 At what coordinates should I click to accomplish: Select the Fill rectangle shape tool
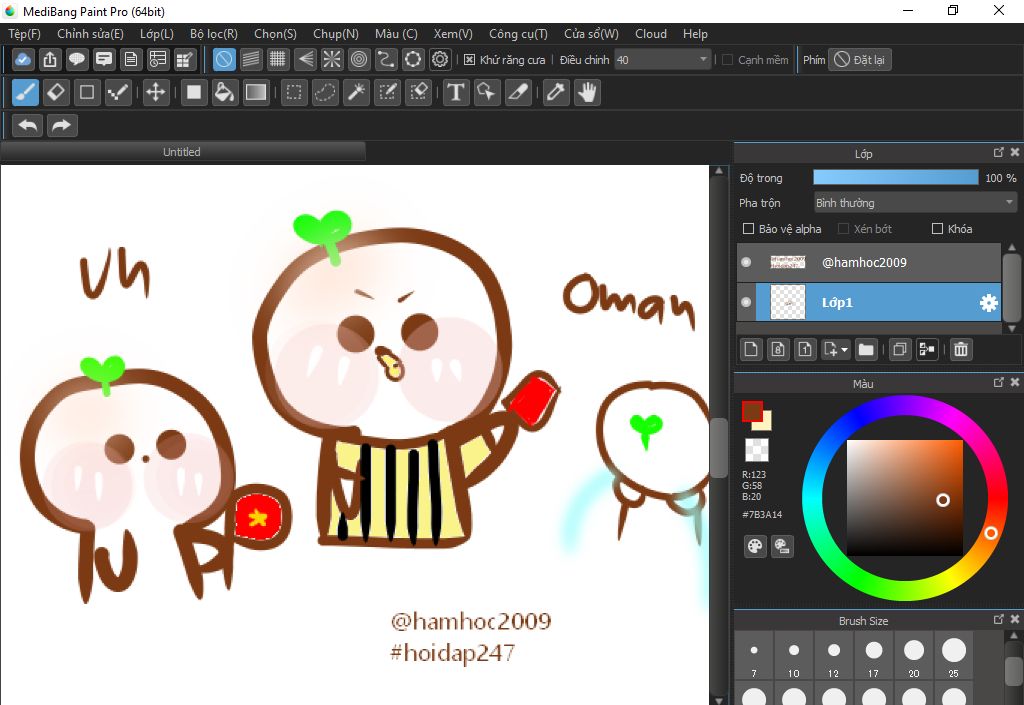pos(193,92)
